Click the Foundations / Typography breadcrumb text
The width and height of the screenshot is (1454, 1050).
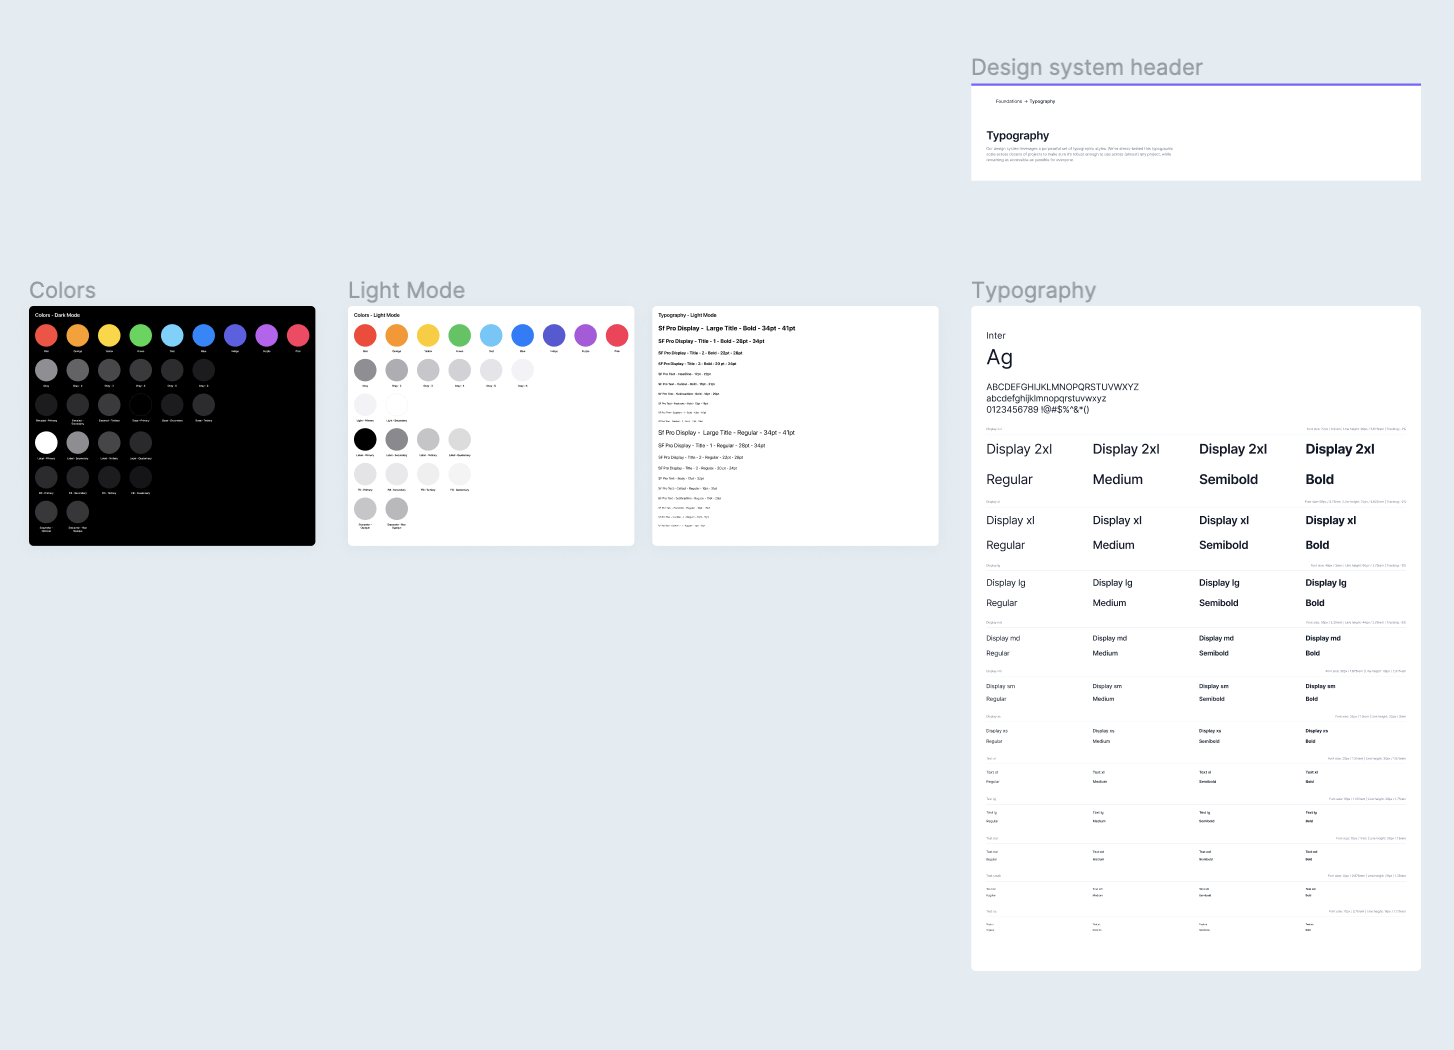1025,101
